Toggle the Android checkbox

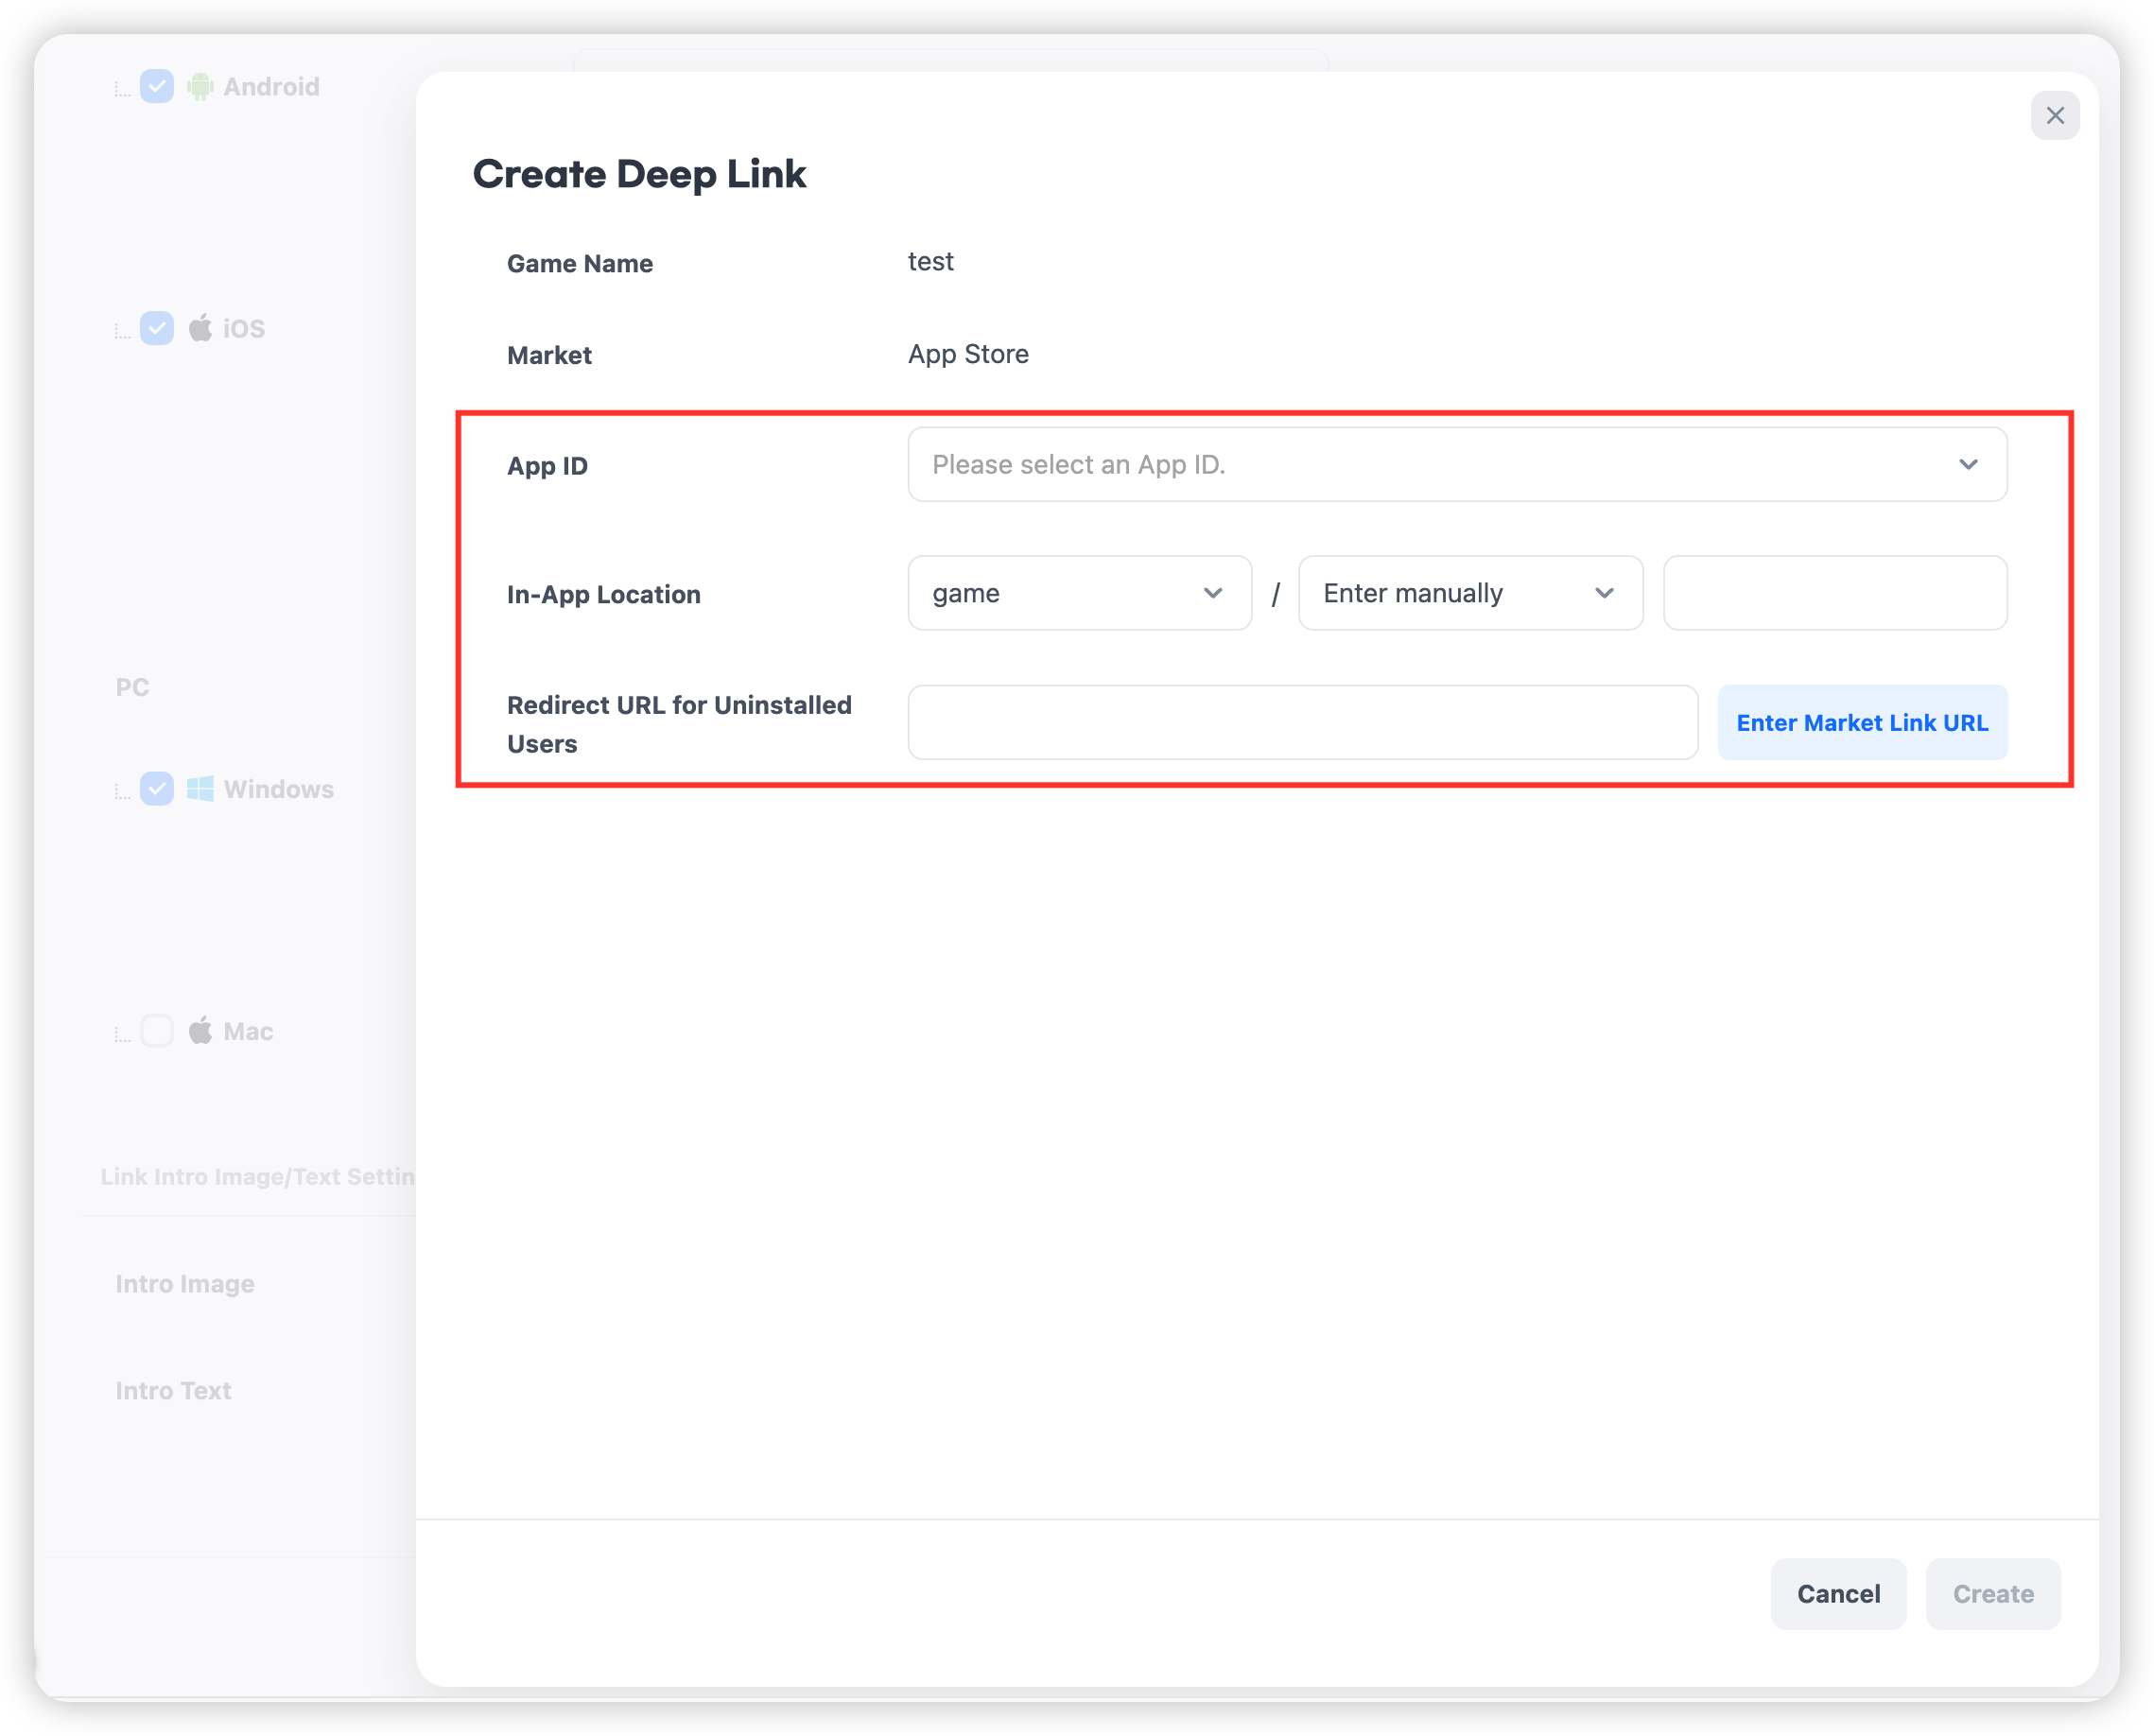tap(157, 87)
